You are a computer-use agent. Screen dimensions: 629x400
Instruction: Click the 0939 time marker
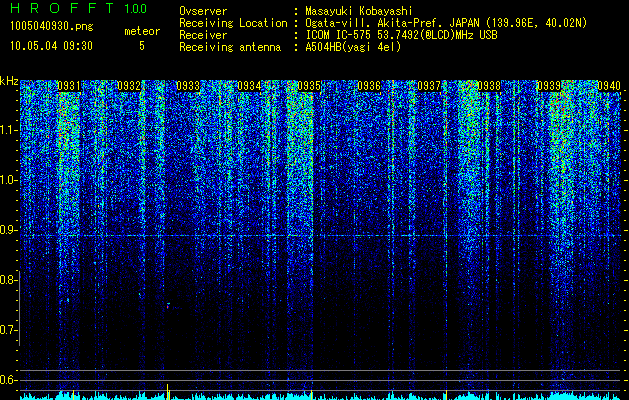click(x=549, y=86)
